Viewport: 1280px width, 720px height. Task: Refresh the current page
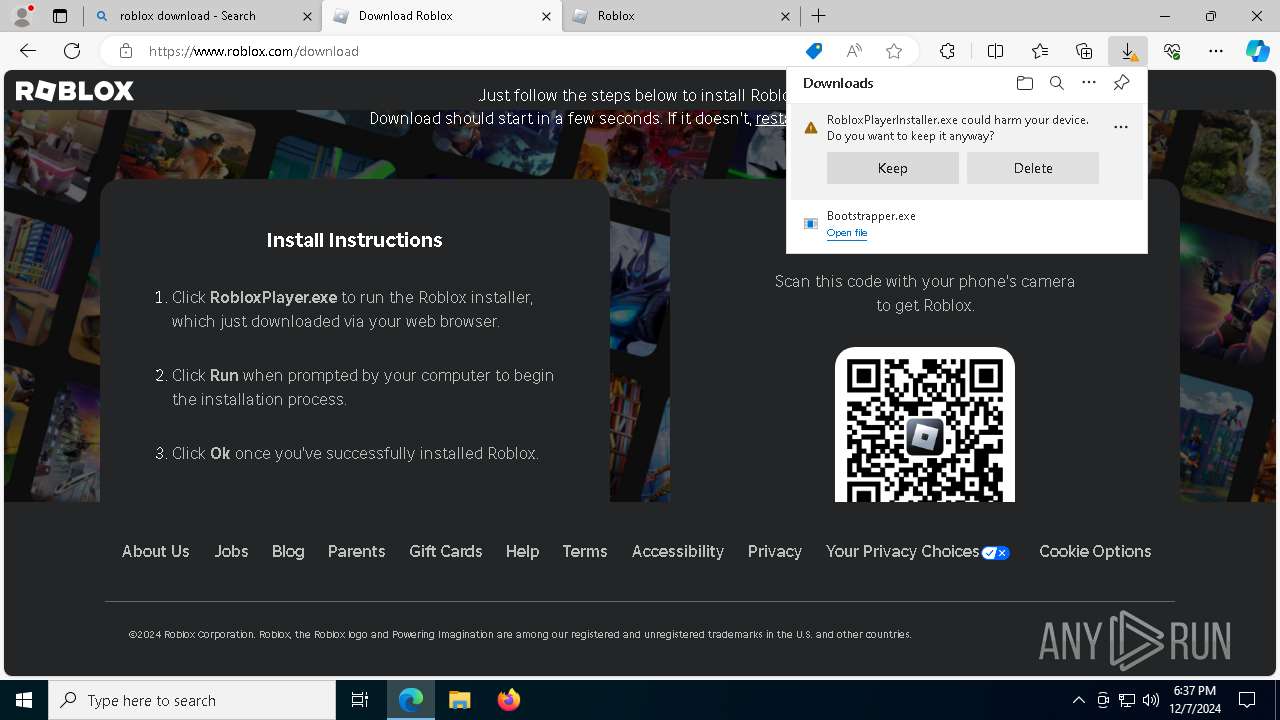[x=72, y=51]
